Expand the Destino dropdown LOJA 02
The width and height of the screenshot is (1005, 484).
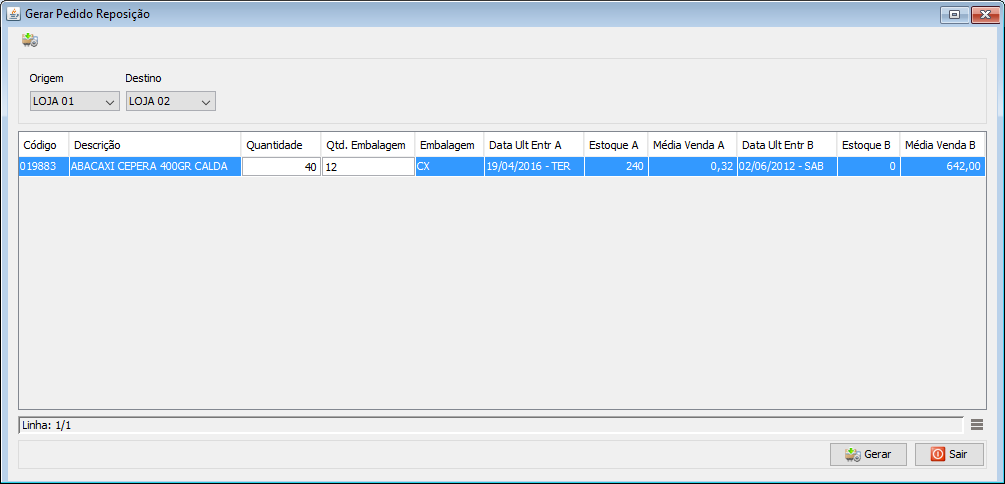click(x=171, y=101)
